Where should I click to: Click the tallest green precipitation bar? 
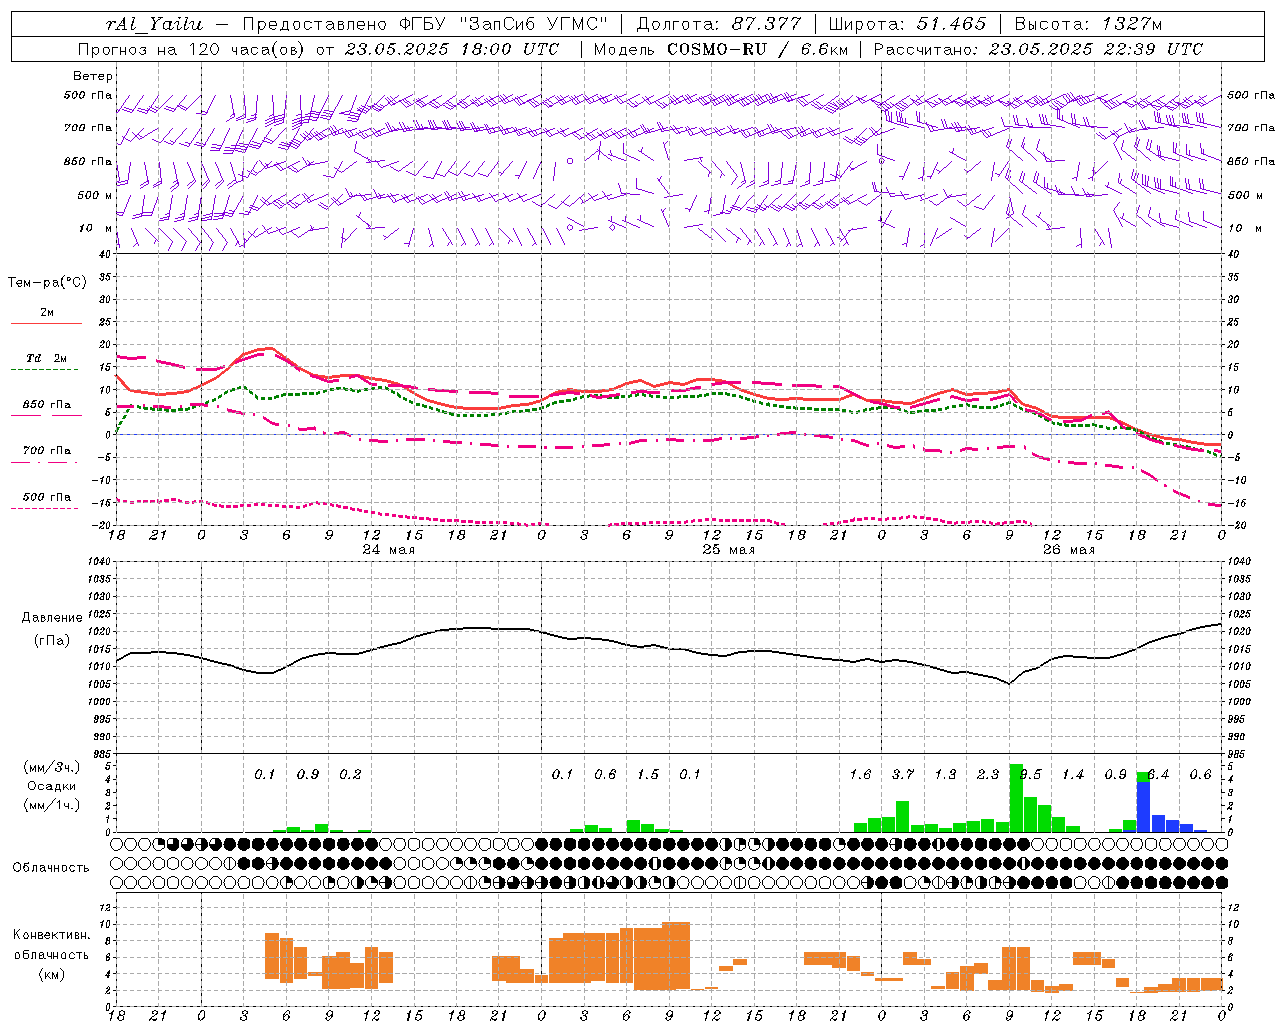point(1016,798)
